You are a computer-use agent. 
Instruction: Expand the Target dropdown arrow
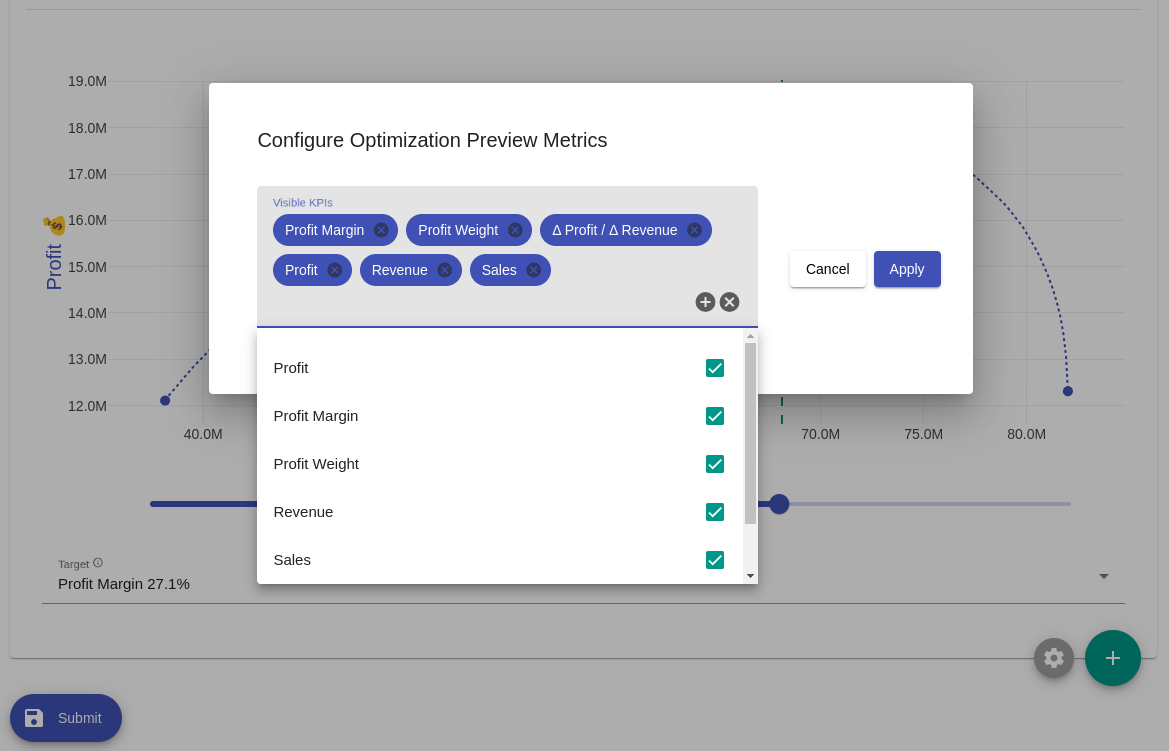[1103, 576]
